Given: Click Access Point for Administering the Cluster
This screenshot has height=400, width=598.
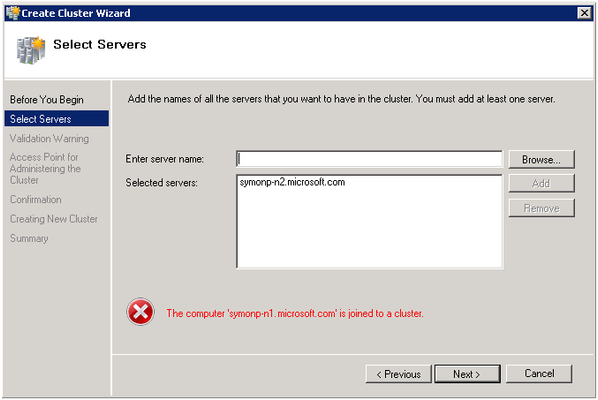Looking at the screenshot, I should (45, 168).
